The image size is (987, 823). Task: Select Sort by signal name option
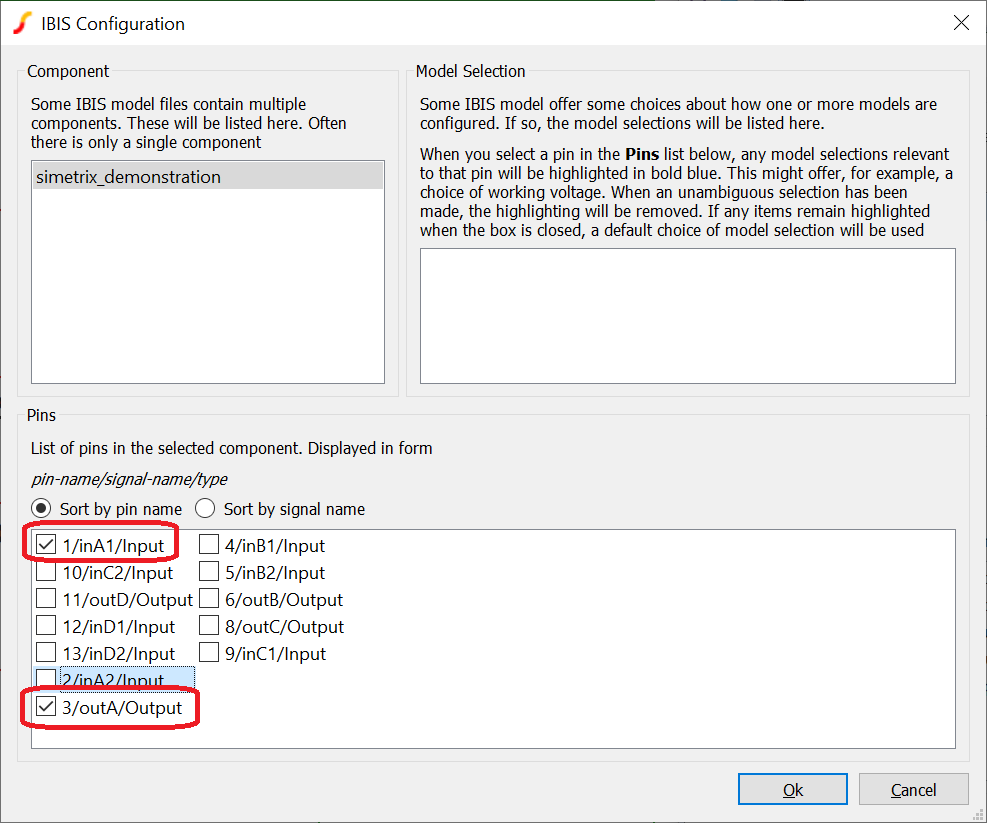[x=206, y=509]
